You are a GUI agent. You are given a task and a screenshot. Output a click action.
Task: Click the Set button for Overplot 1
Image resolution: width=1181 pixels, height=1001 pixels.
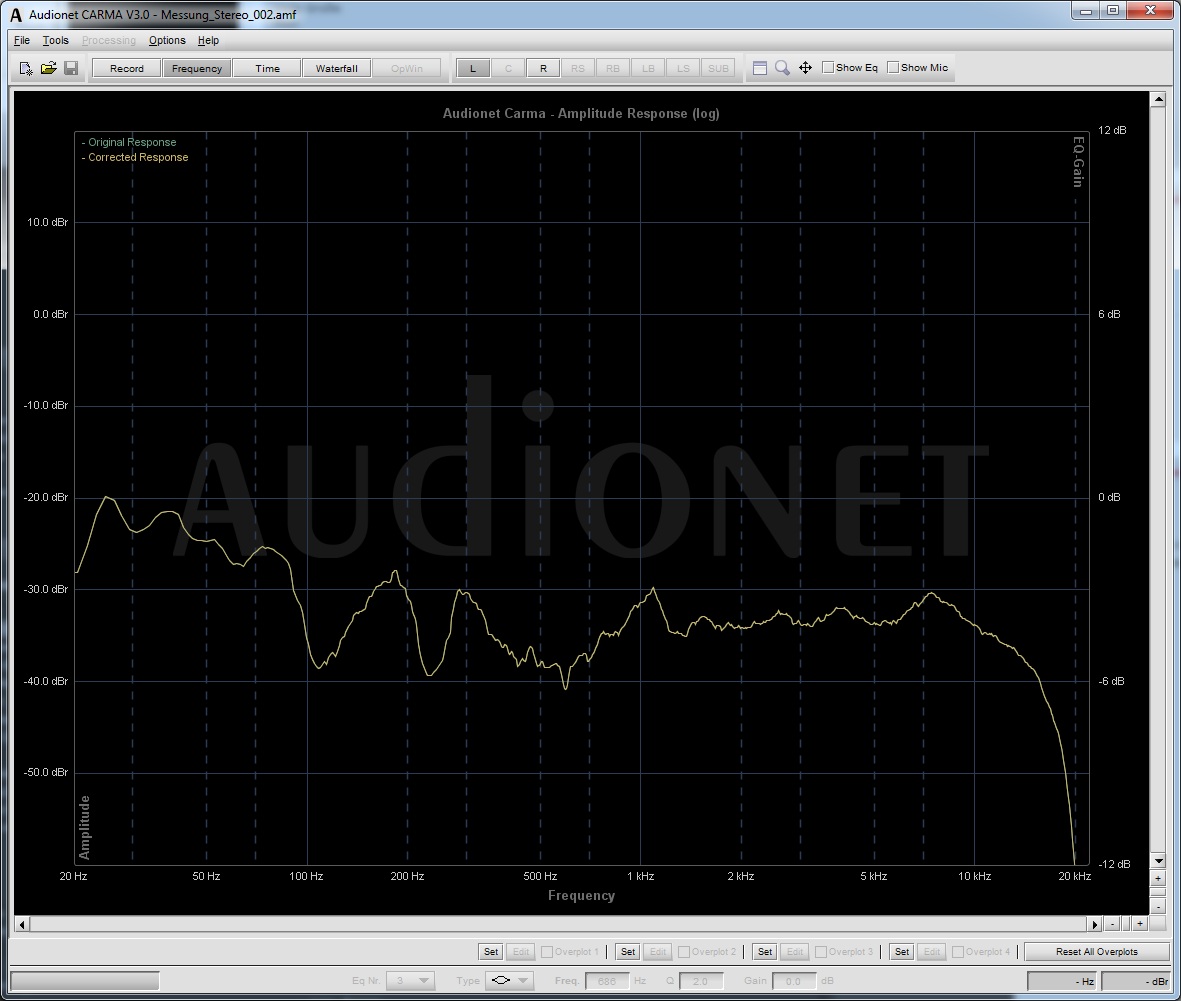pyautogui.click(x=490, y=952)
